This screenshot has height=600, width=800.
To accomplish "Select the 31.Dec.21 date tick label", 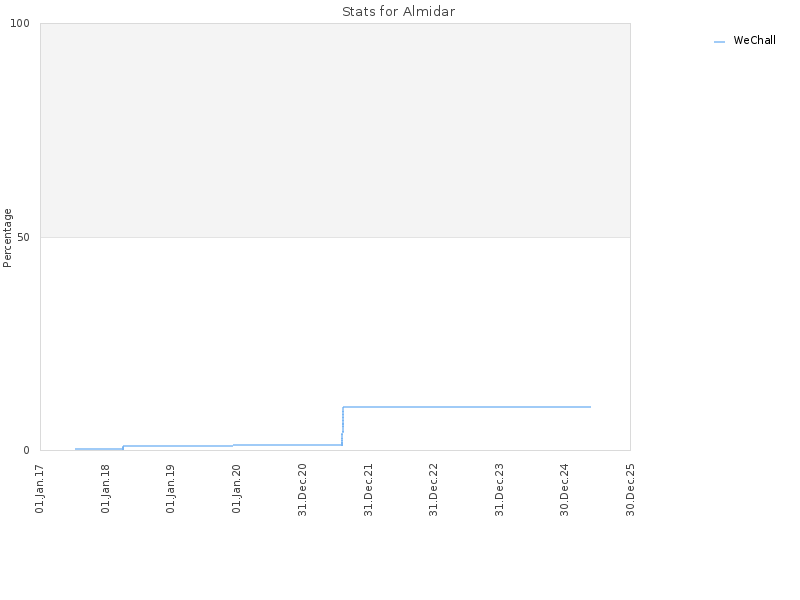I will 368,489.
